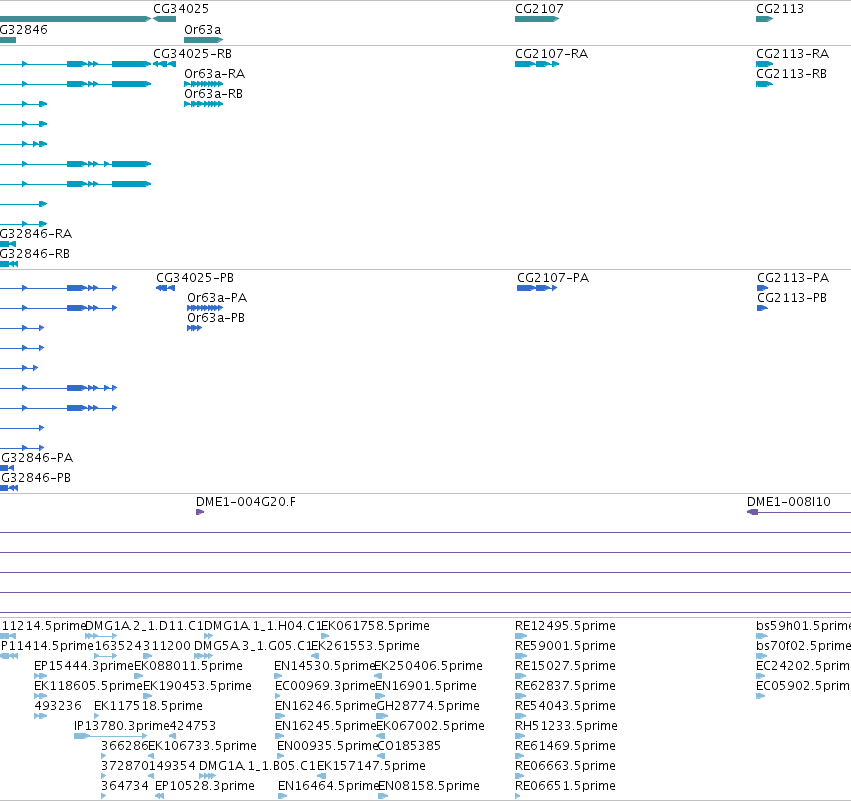Select the EK190453.5prime EST label
The image size is (851, 801).
[197, 685]
